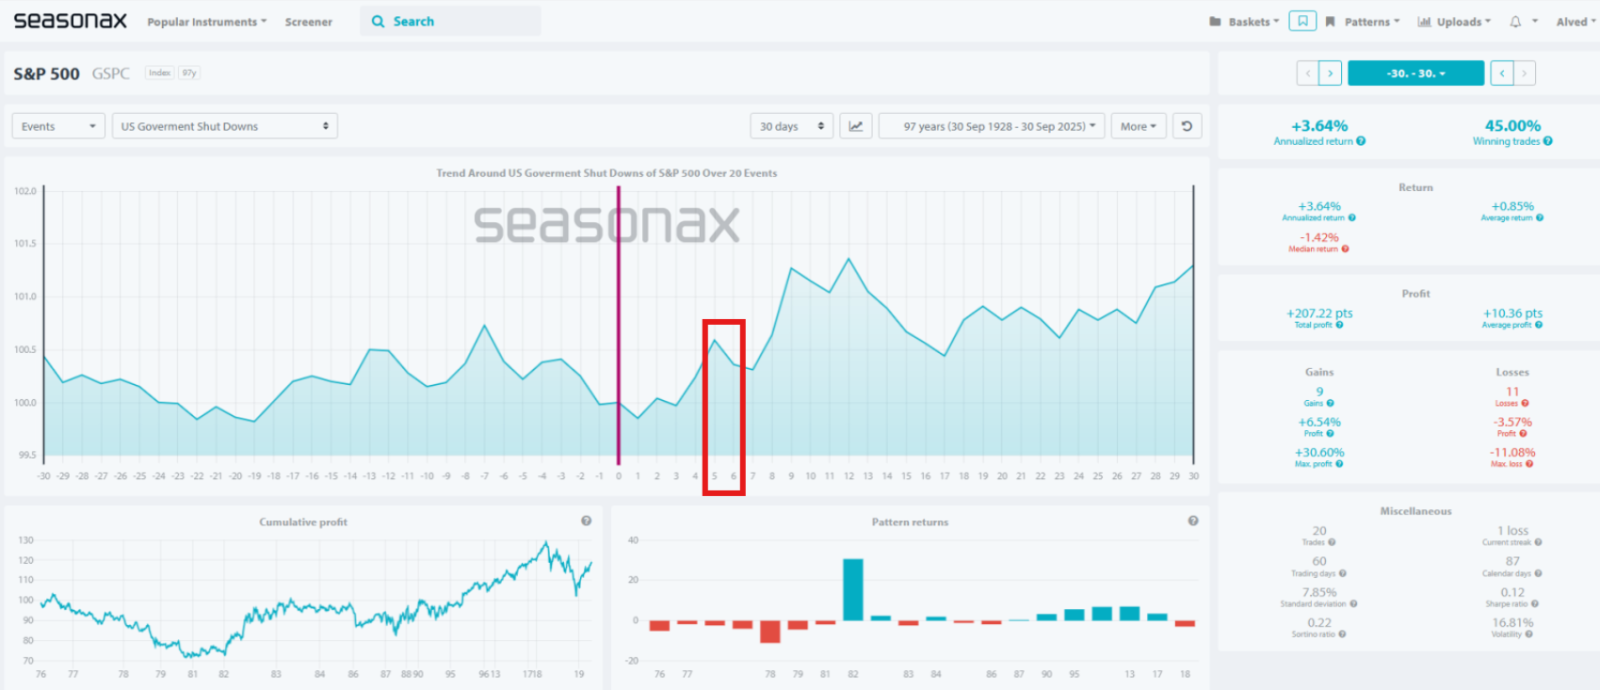
Task: Click help icon beside Annualized return
Action: click(1361, 141)
